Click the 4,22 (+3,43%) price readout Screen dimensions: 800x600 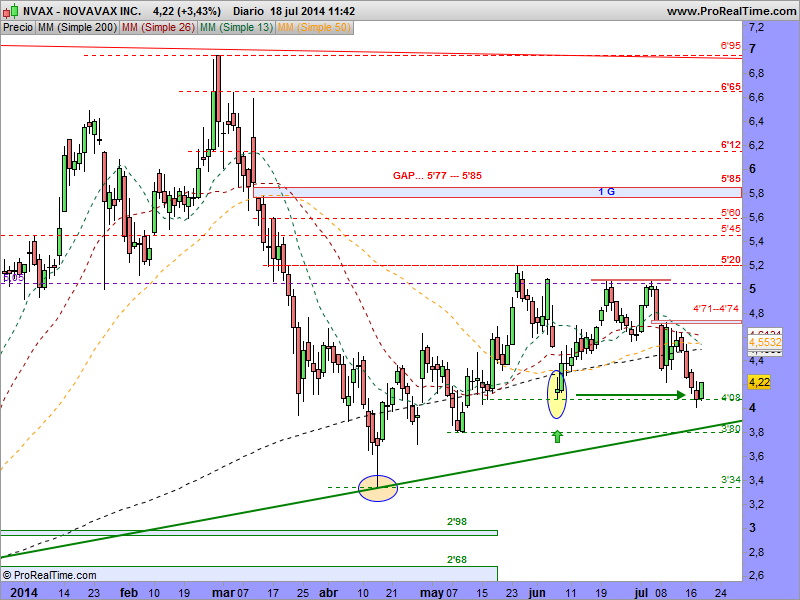187,11
